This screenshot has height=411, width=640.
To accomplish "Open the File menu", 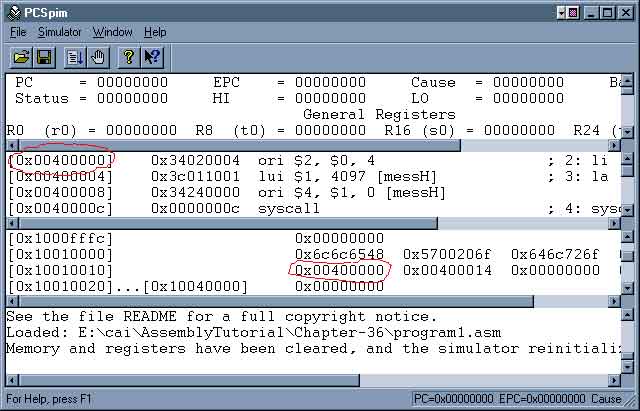I will [18, 32].
